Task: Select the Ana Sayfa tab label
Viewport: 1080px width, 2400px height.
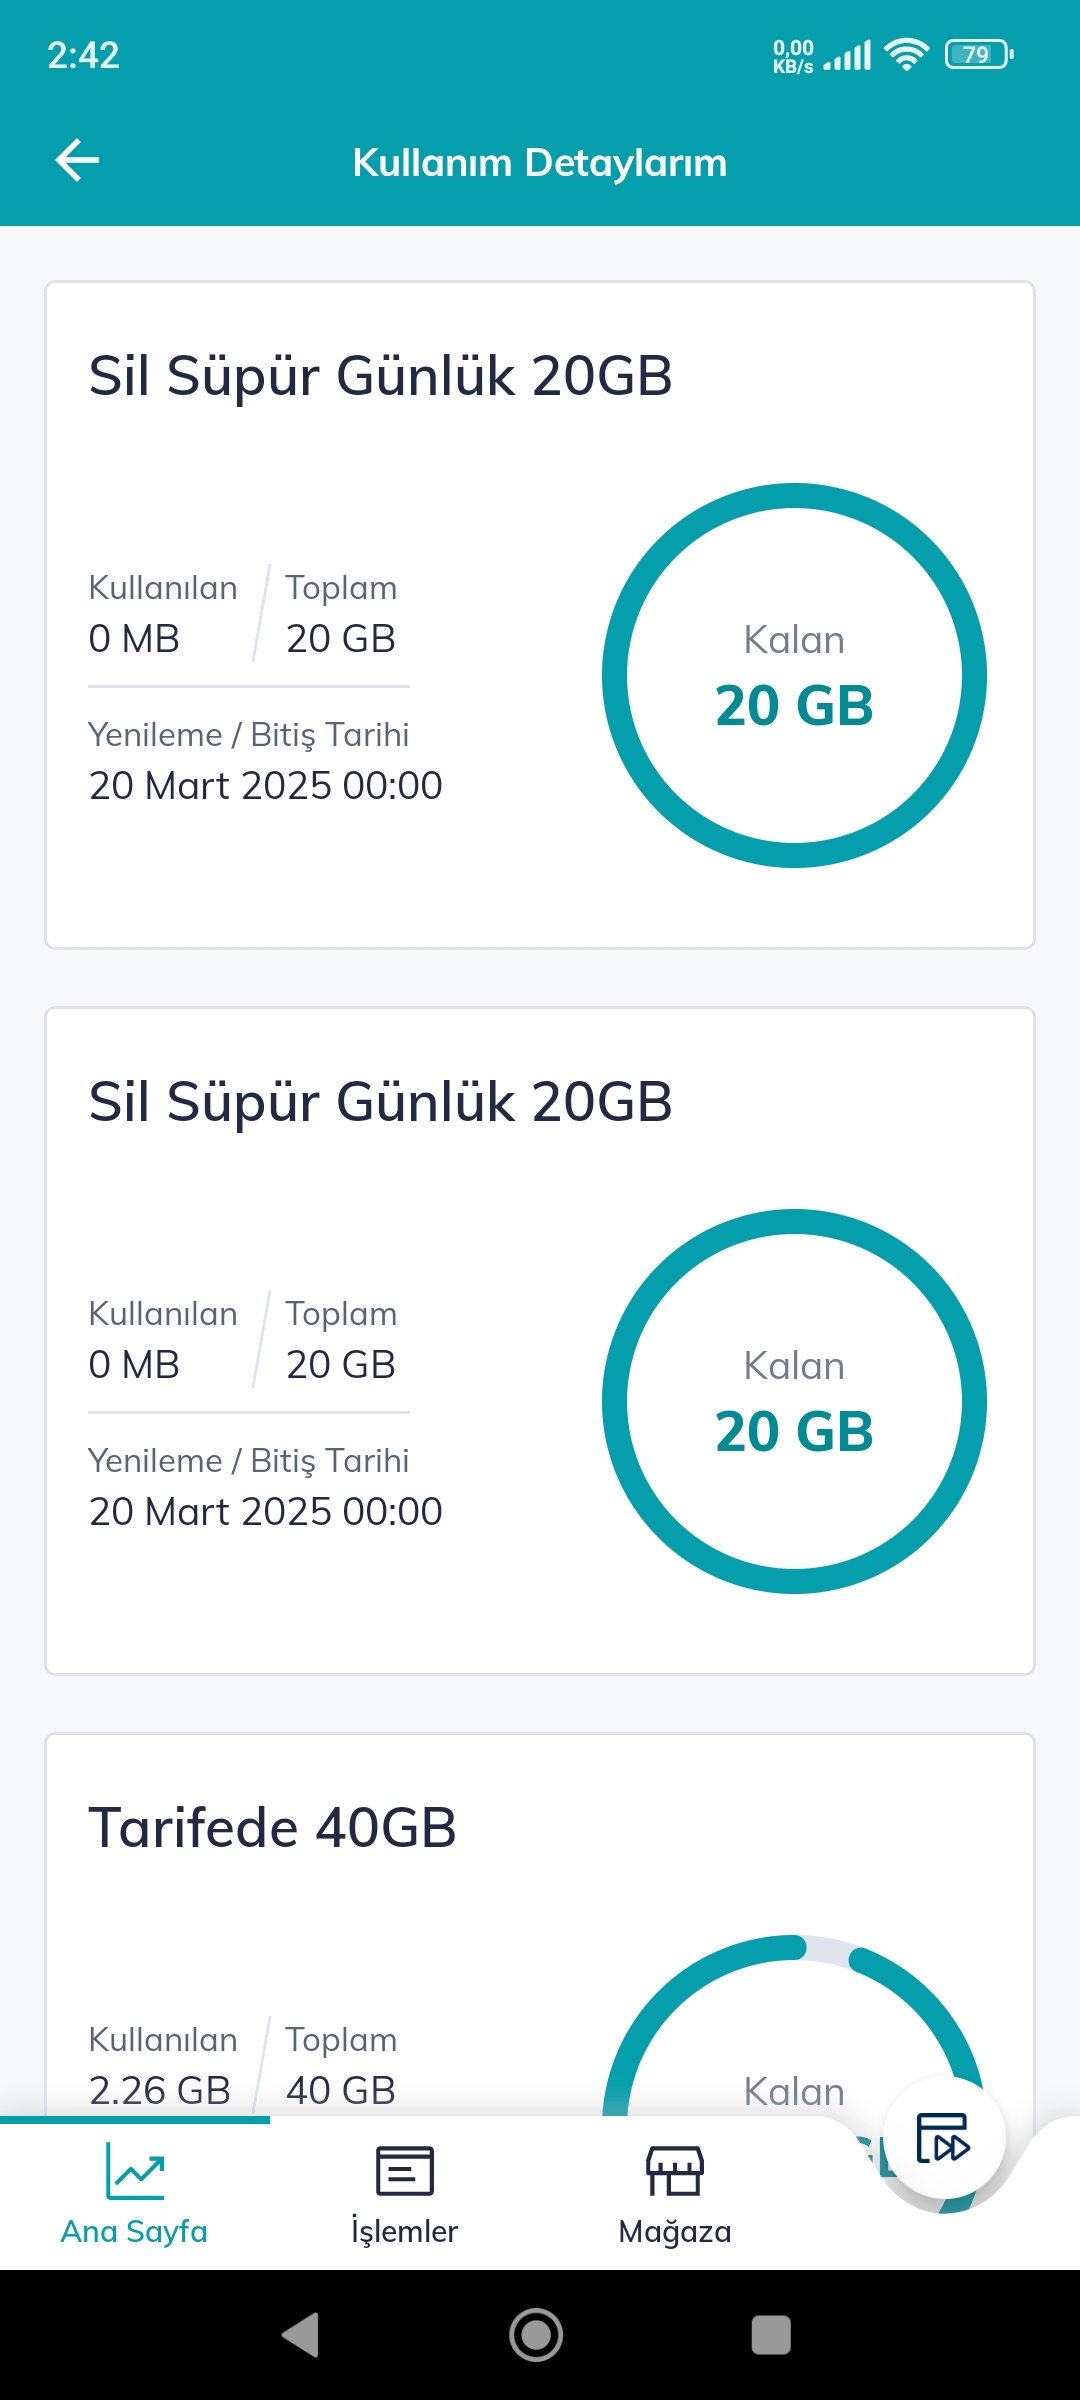Action: click(134, 2231)
